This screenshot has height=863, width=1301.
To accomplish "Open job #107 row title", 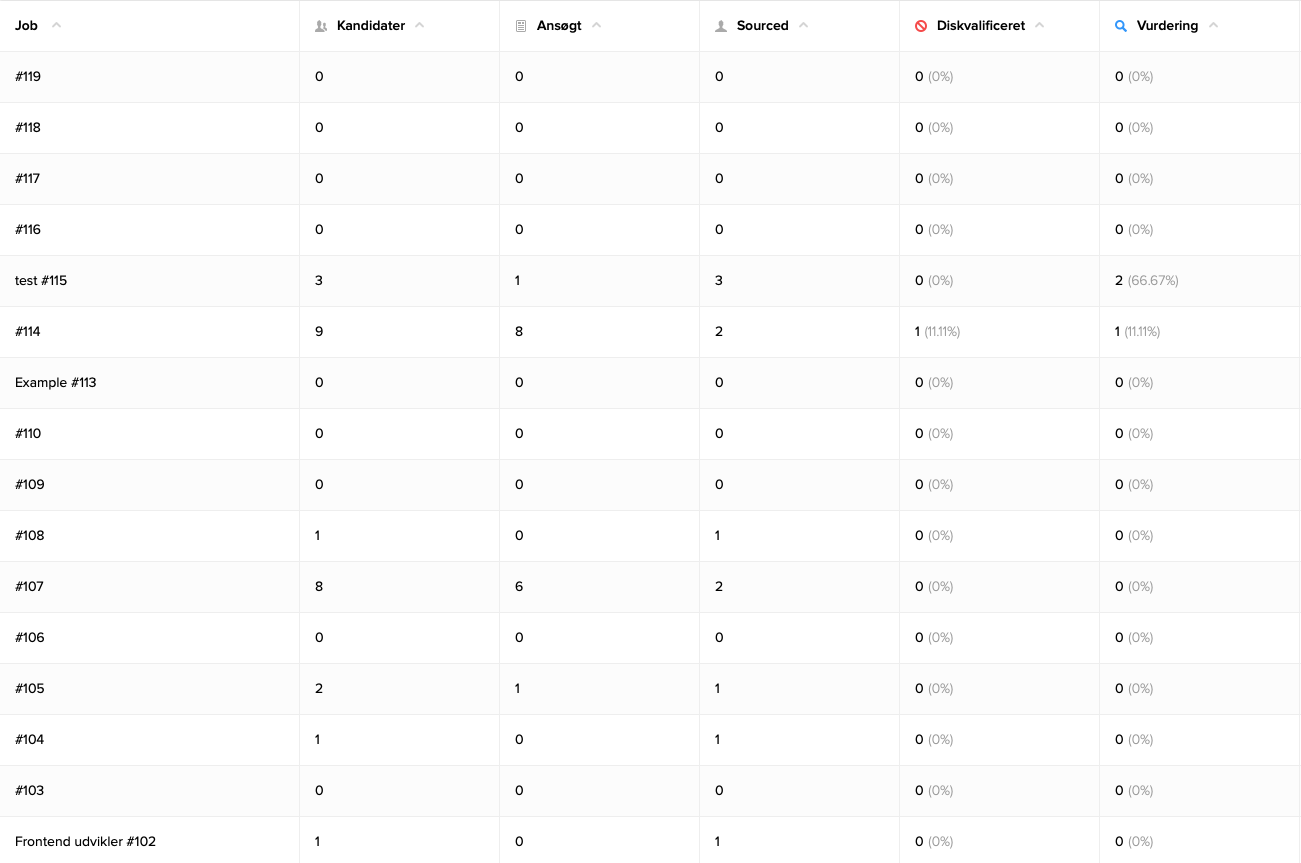I will tap(29, 587).
